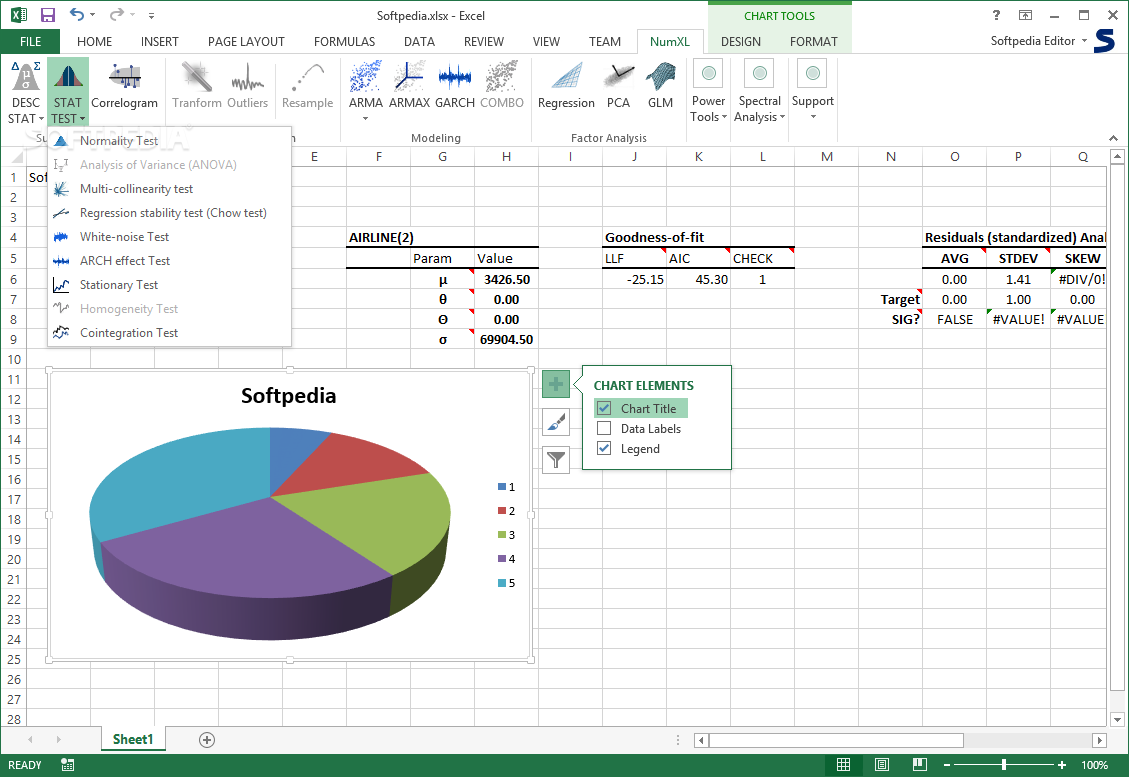Open the Regression factor analysis tool
Image resolution: width=1129 pixels, height=777 pixels.
coord(566,86)
